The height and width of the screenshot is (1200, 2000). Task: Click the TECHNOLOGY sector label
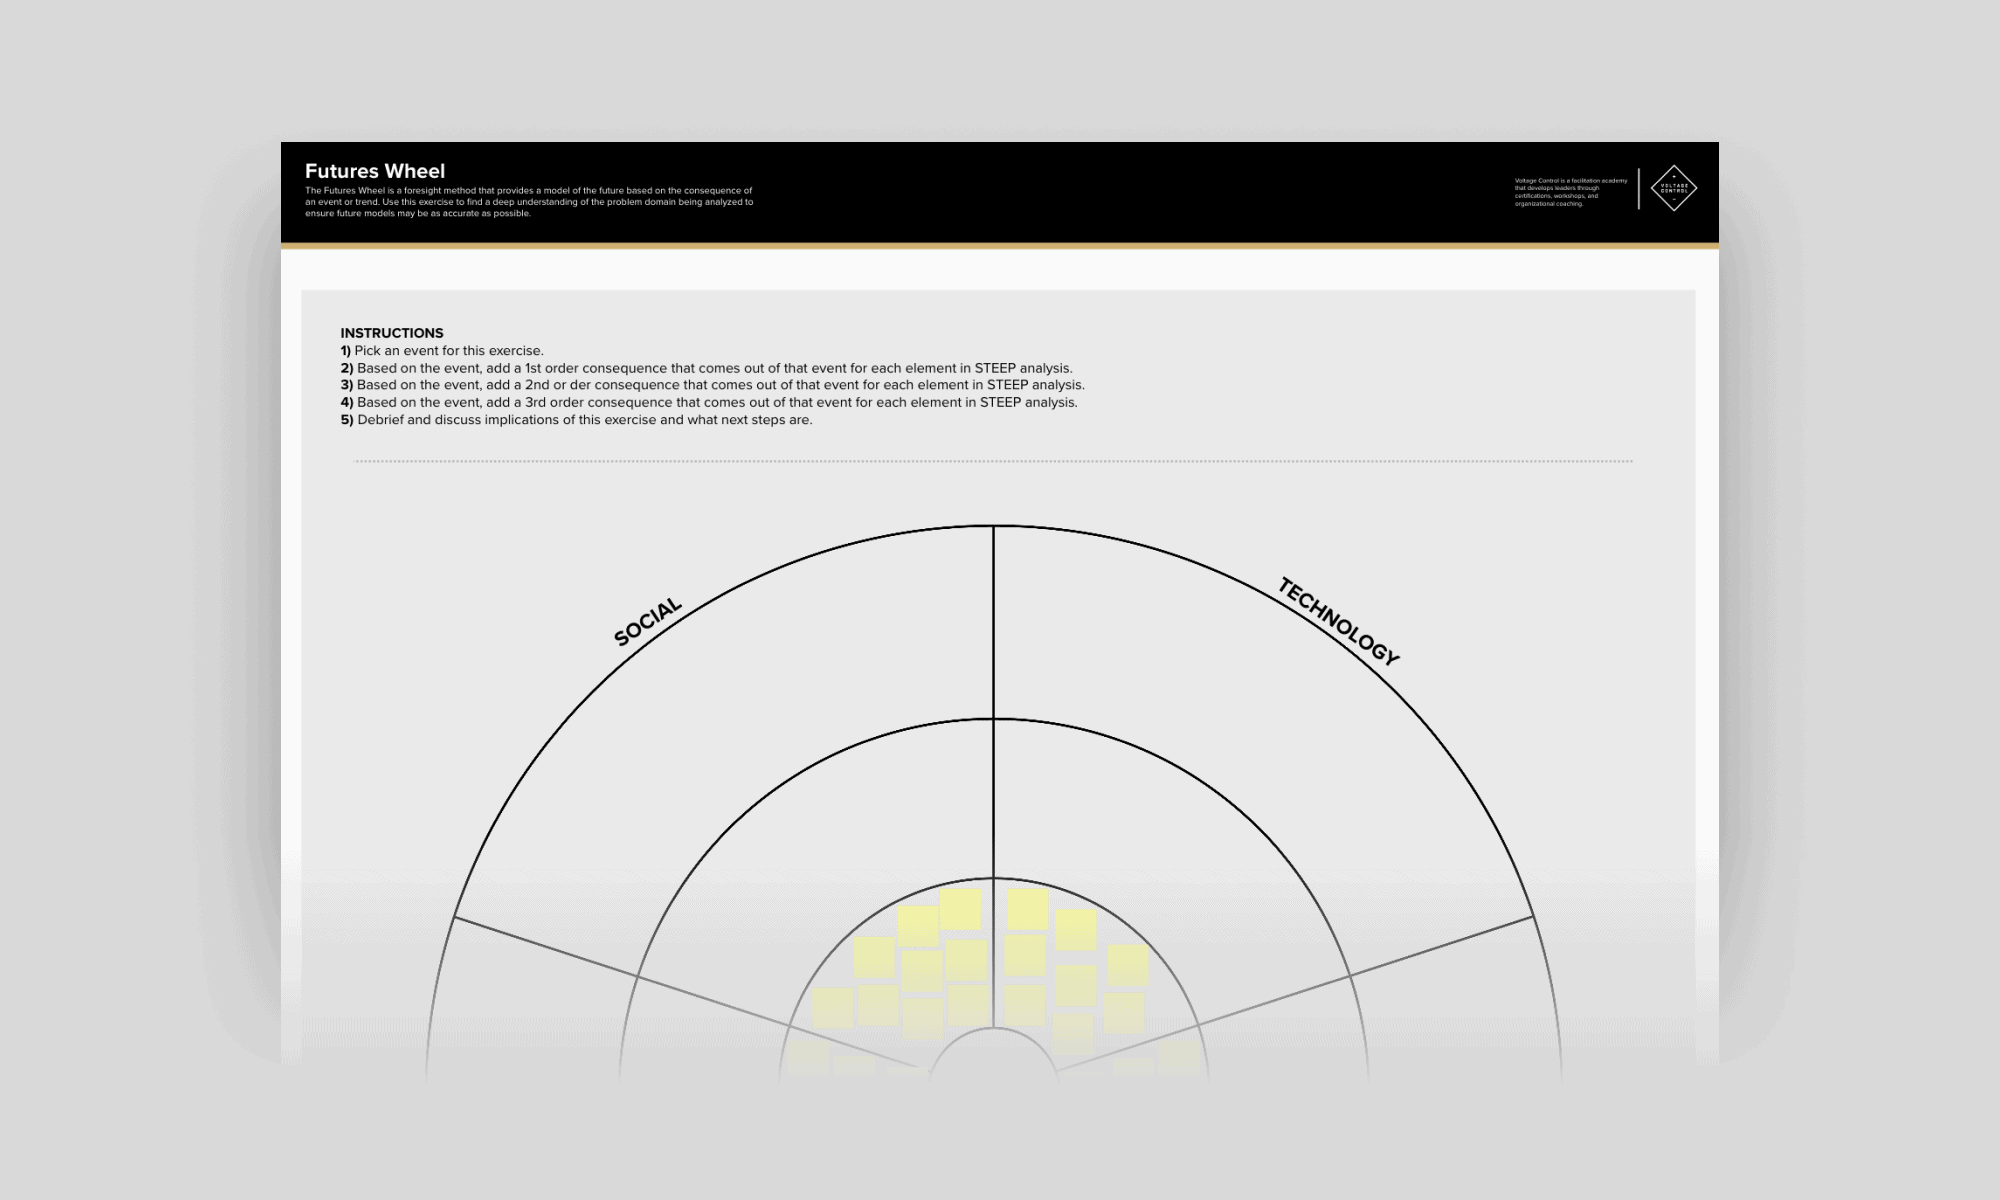pos(1338,621)
